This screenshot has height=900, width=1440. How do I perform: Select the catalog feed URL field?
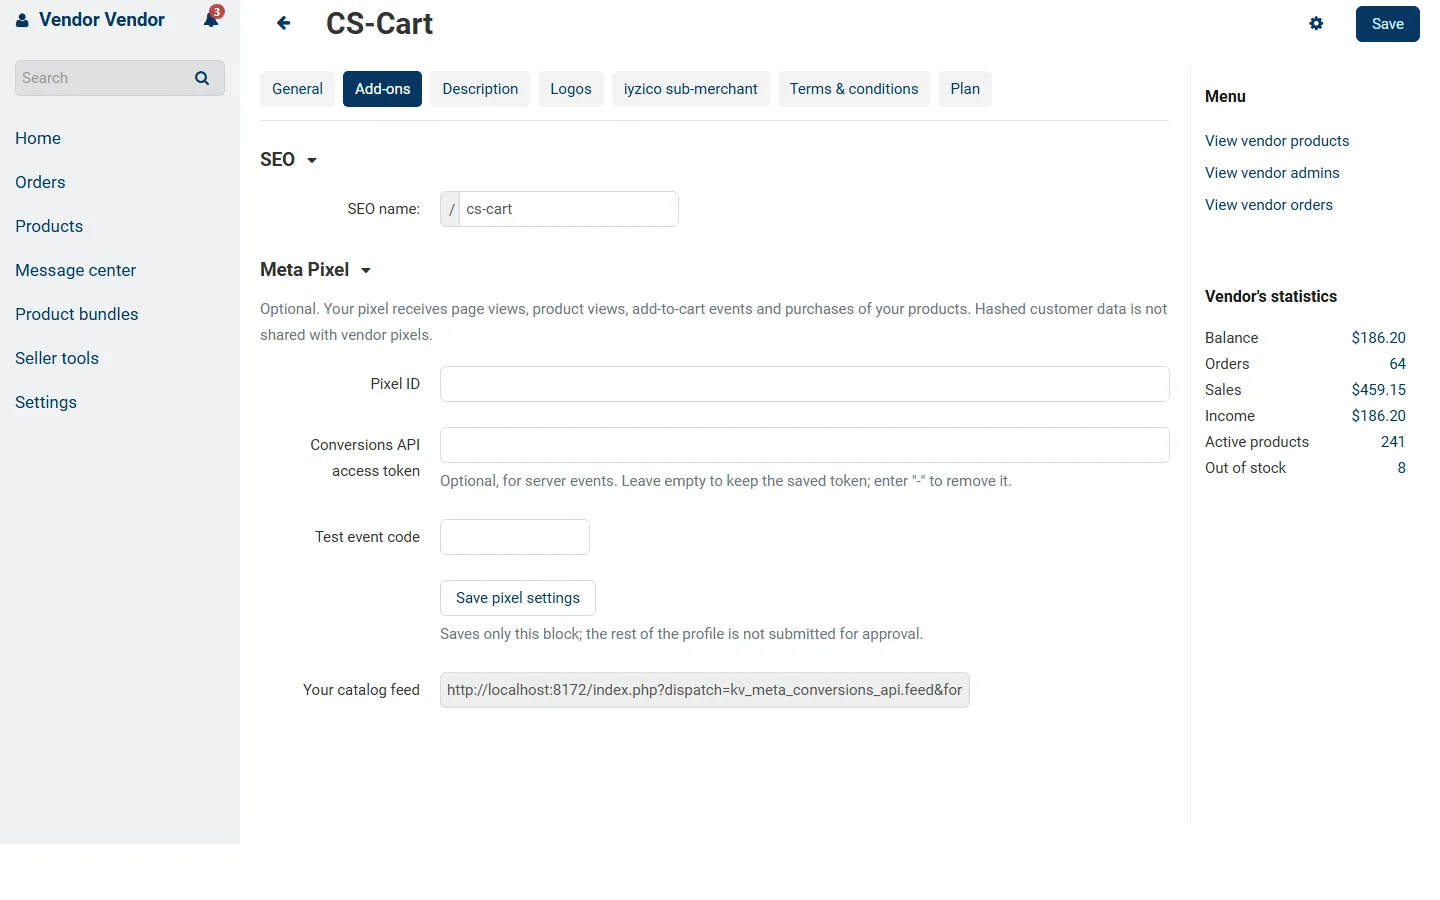(x=705, y=690)
